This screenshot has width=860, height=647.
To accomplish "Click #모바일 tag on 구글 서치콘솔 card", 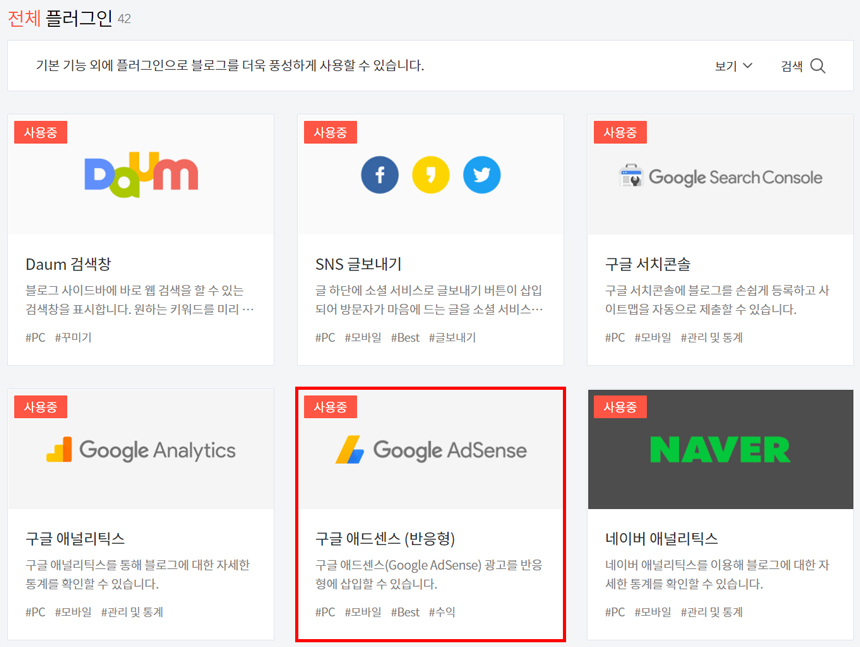I will tap(653, 337).
